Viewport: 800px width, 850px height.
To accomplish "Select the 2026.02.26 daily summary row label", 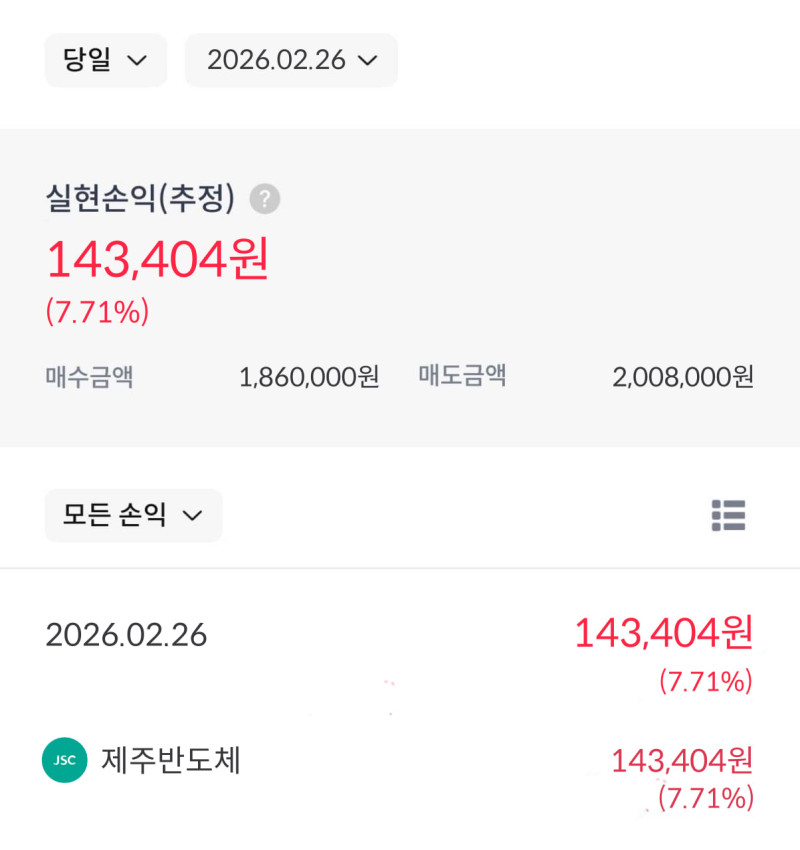I will (x=126, y=634).
